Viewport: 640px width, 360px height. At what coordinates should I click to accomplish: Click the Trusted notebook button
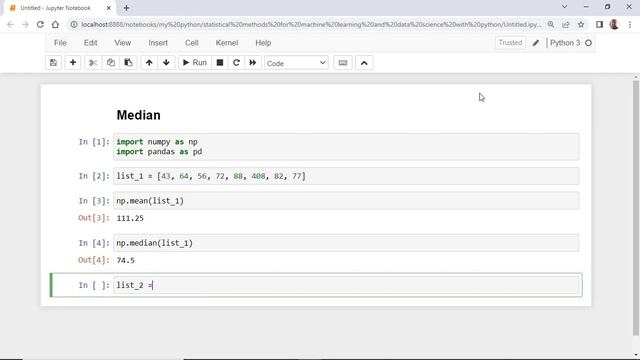pos(510,43)
